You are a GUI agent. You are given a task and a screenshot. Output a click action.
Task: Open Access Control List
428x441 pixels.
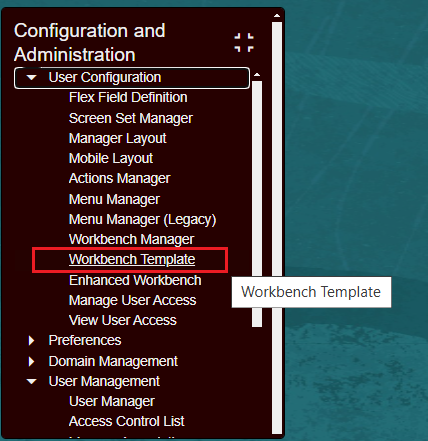(x=126, y=421)
